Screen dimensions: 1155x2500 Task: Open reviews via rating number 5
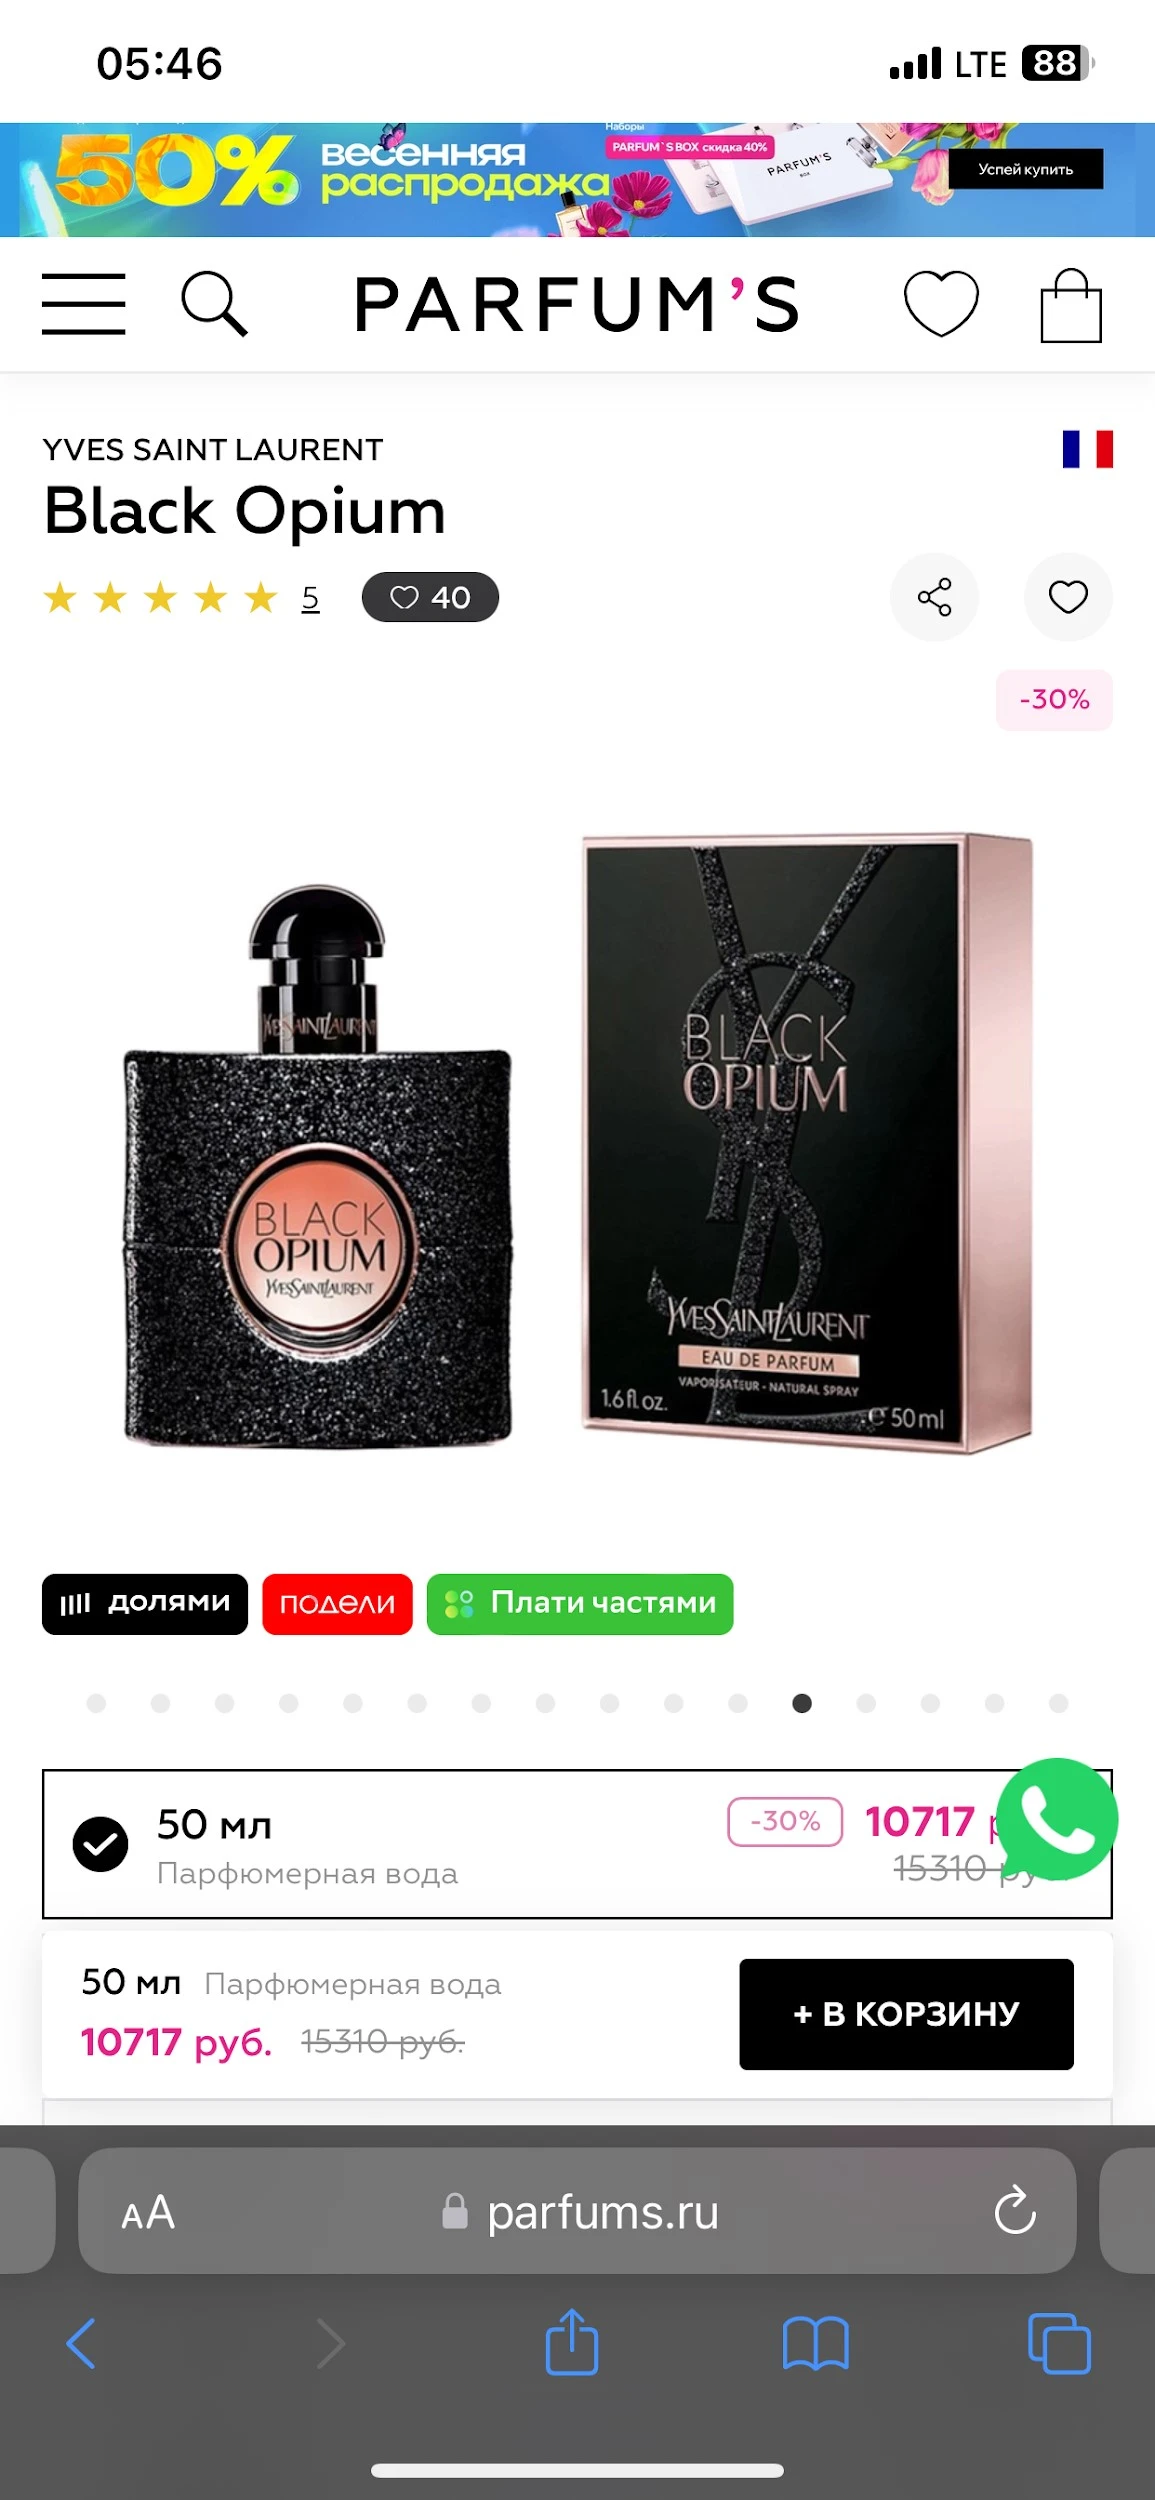pyautogui.click(x=310, y=598)
